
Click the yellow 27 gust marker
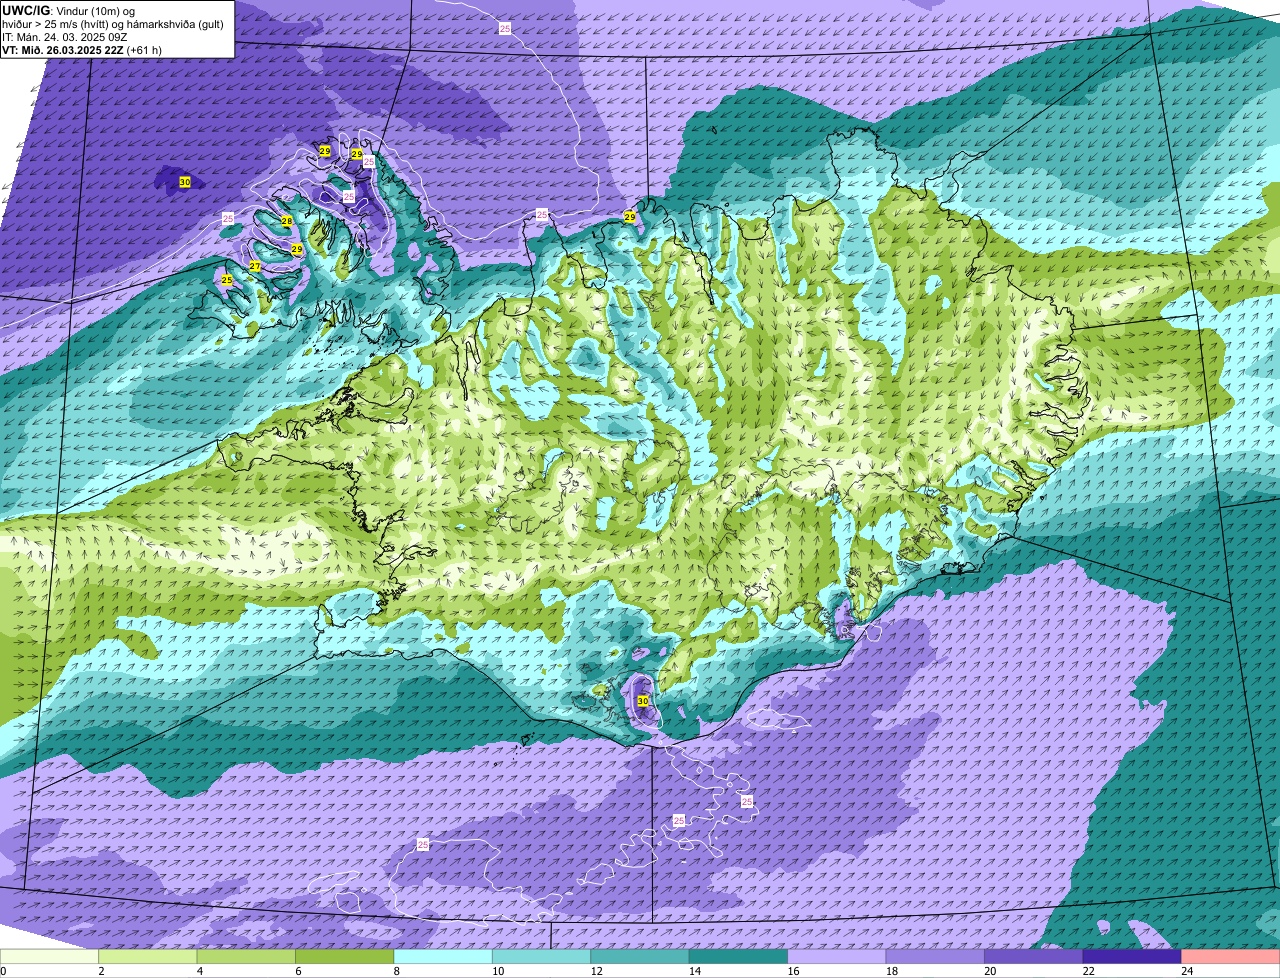[255, 266]
